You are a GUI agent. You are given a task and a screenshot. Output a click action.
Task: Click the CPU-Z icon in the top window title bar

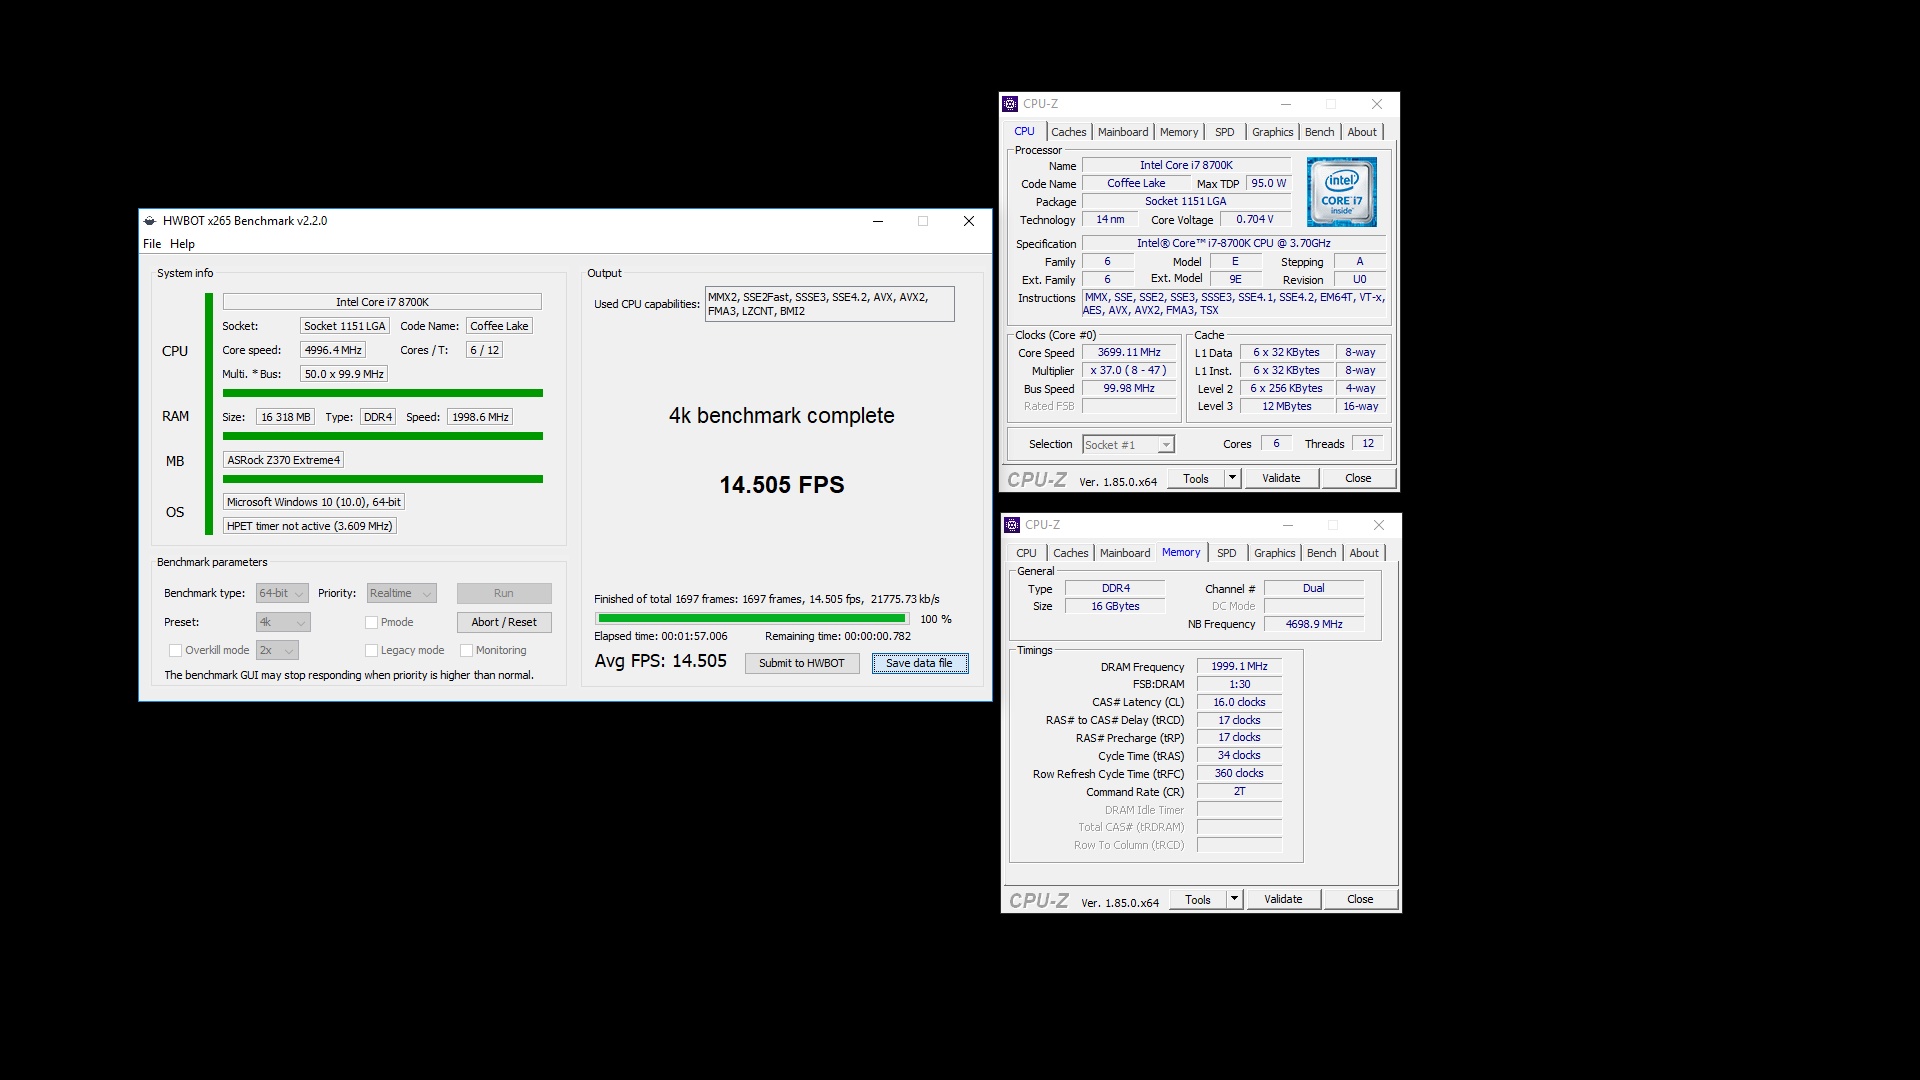click(1010, 104)
